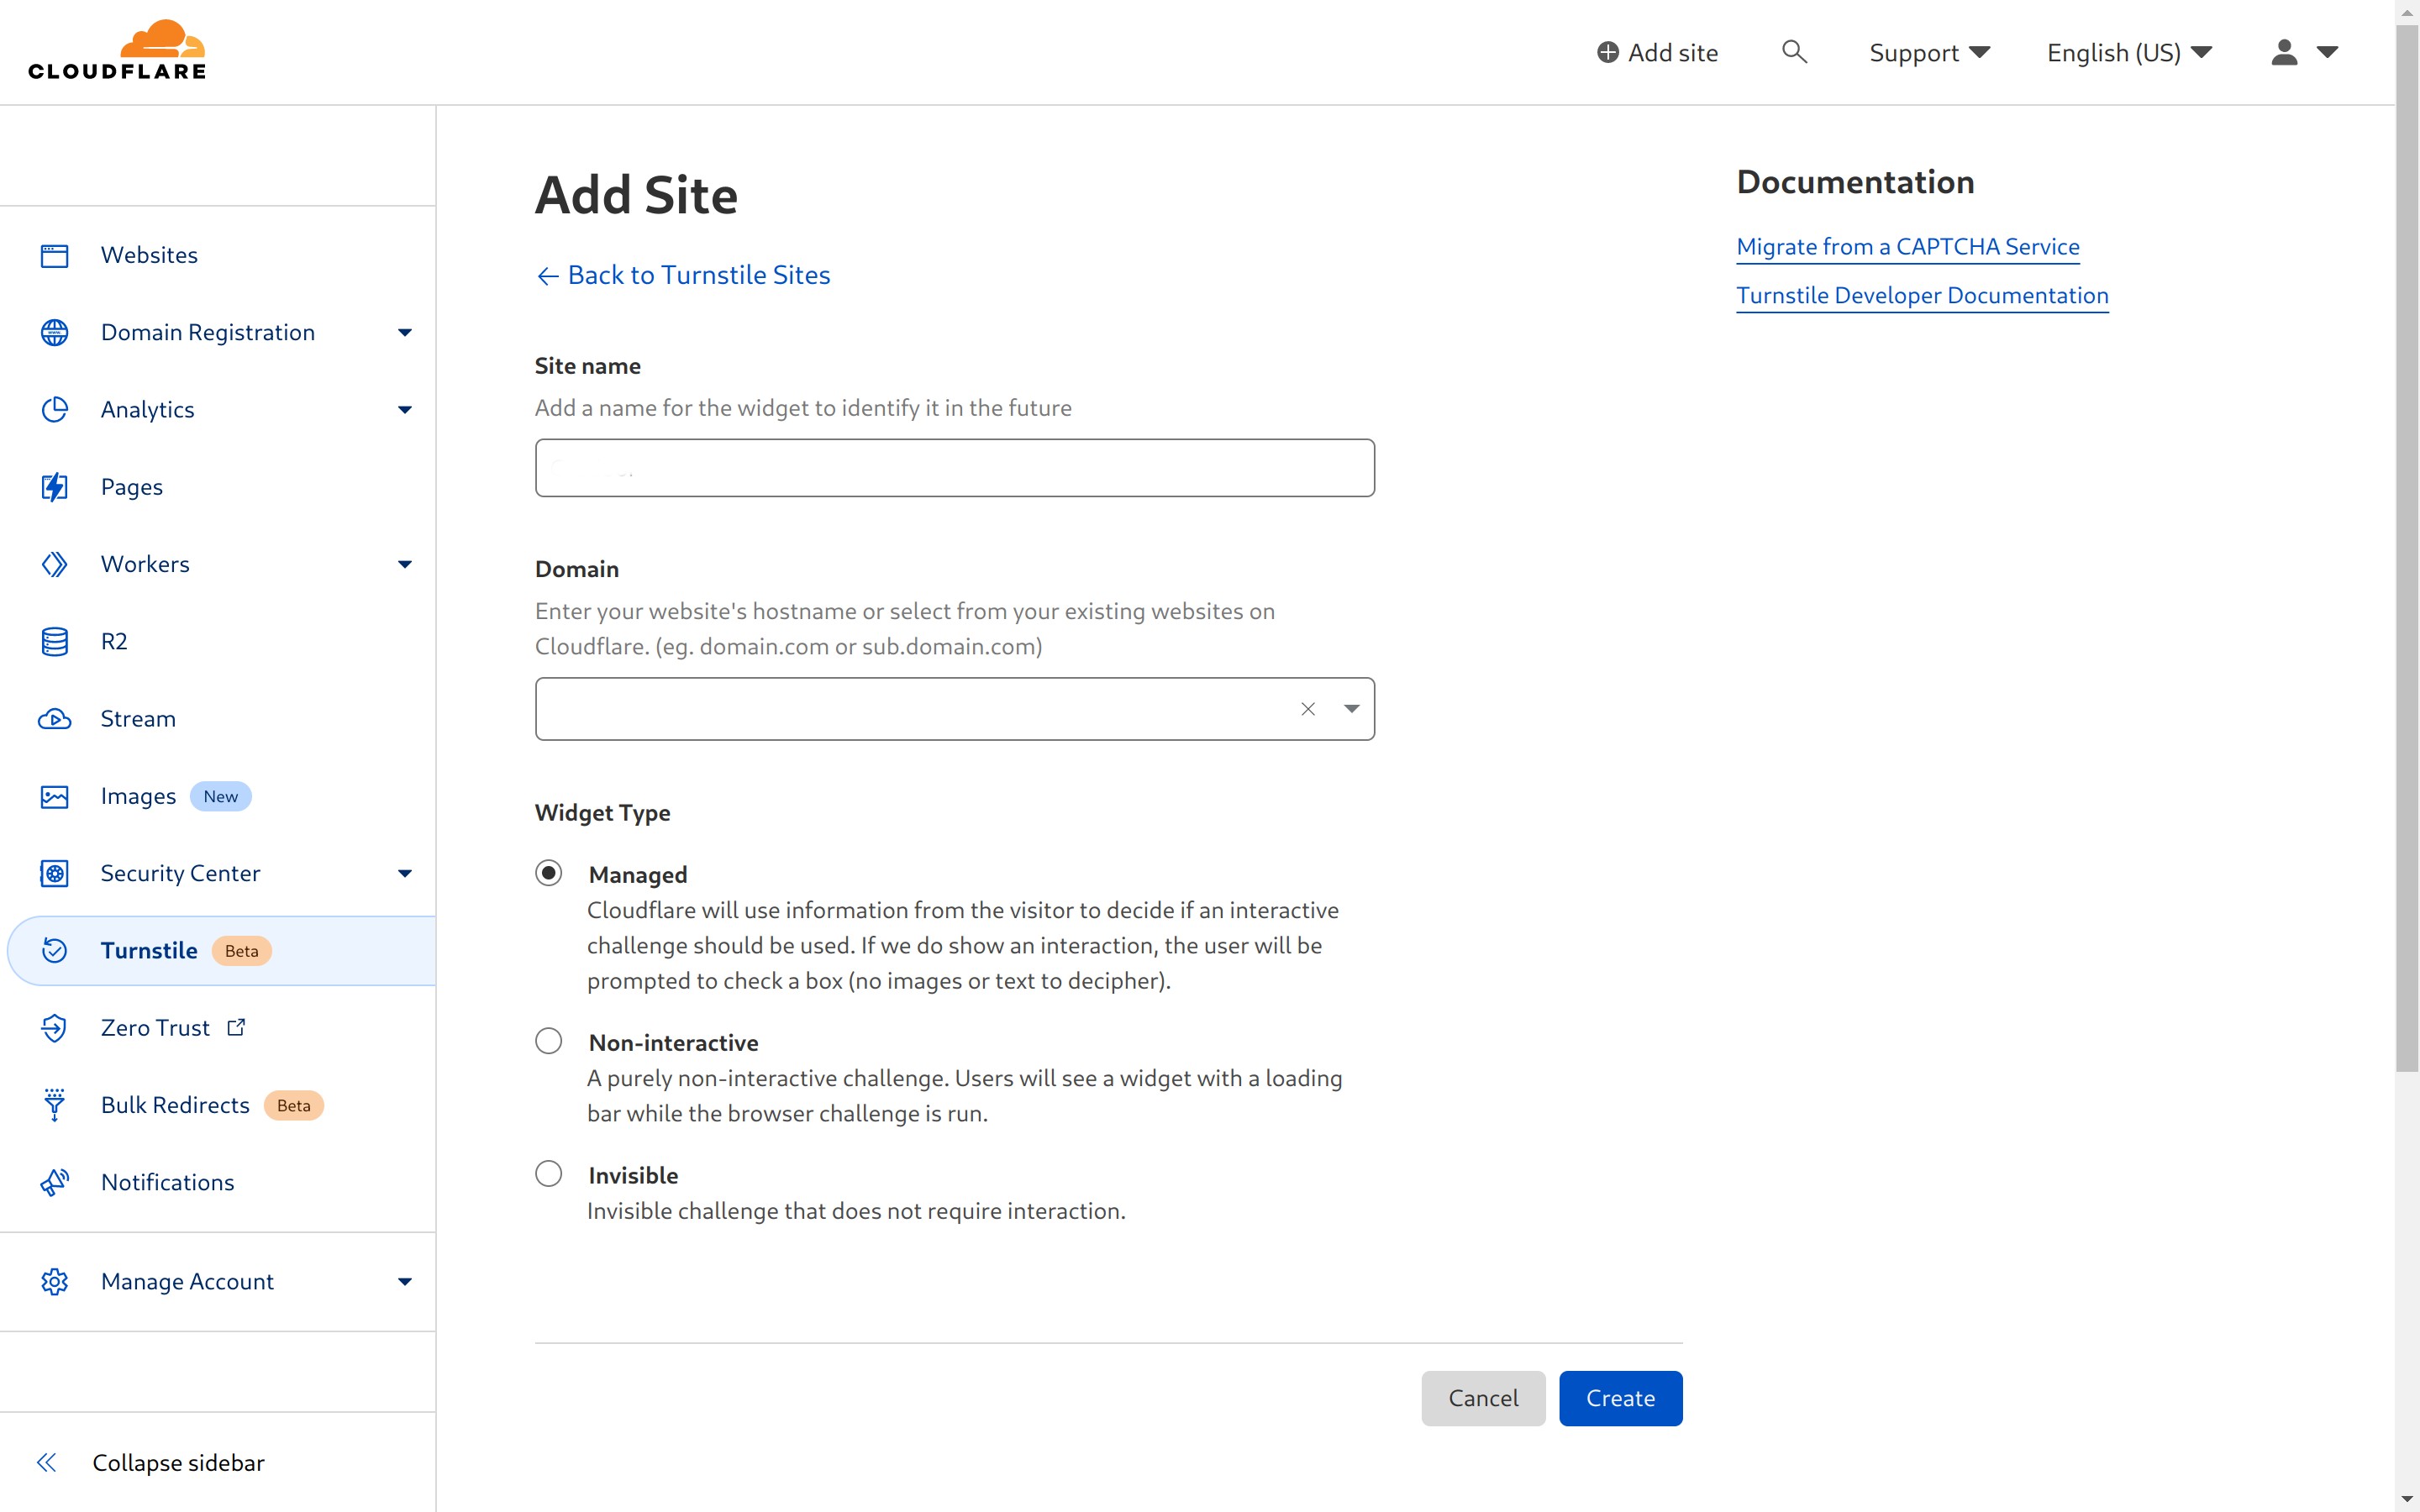Click the Pages lightning icon
2420x1512 pixels.
(54, 487)
